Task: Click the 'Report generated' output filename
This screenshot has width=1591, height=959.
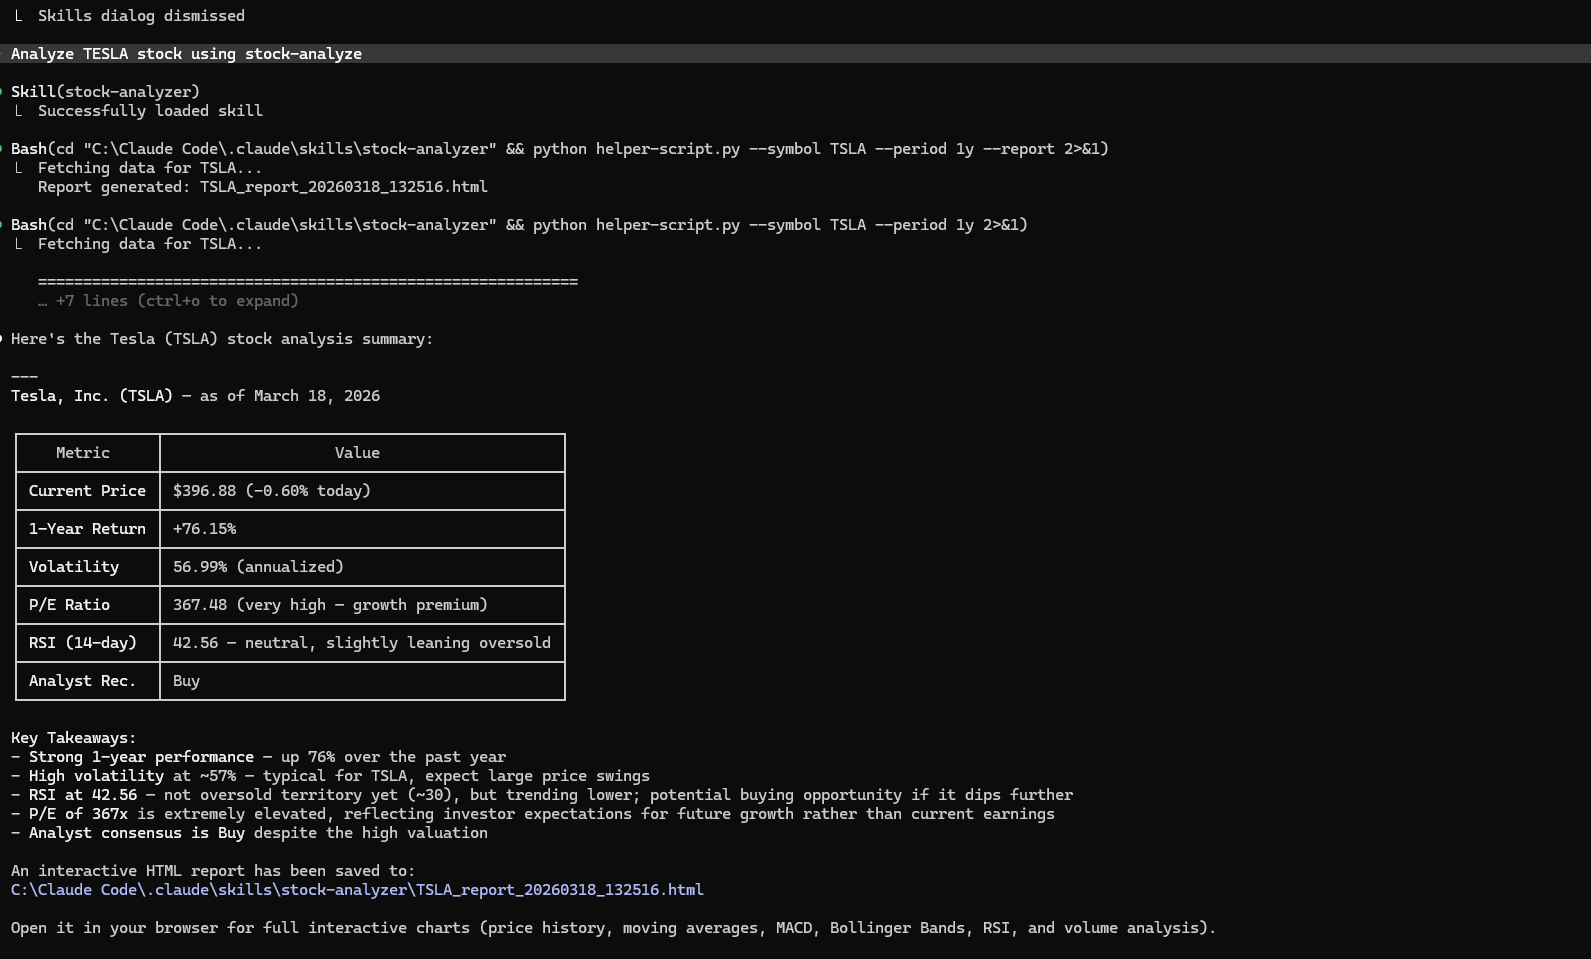Action: [x=343, y=187]
